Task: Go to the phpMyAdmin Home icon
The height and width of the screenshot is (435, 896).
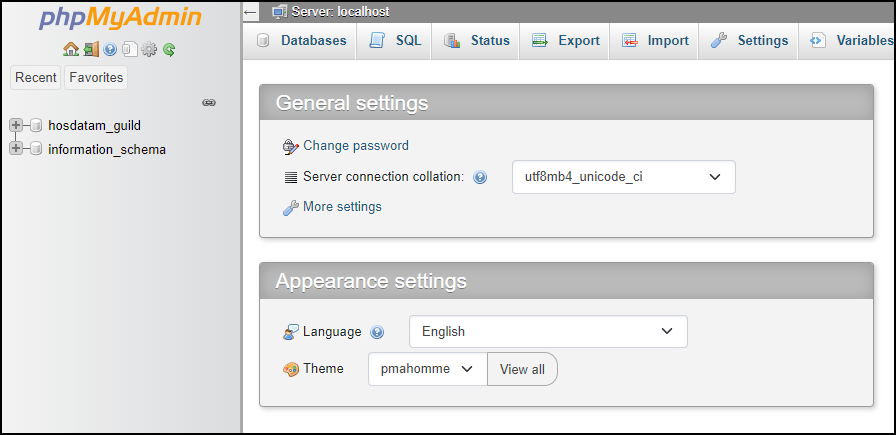Action: click(x=71, y=49)
